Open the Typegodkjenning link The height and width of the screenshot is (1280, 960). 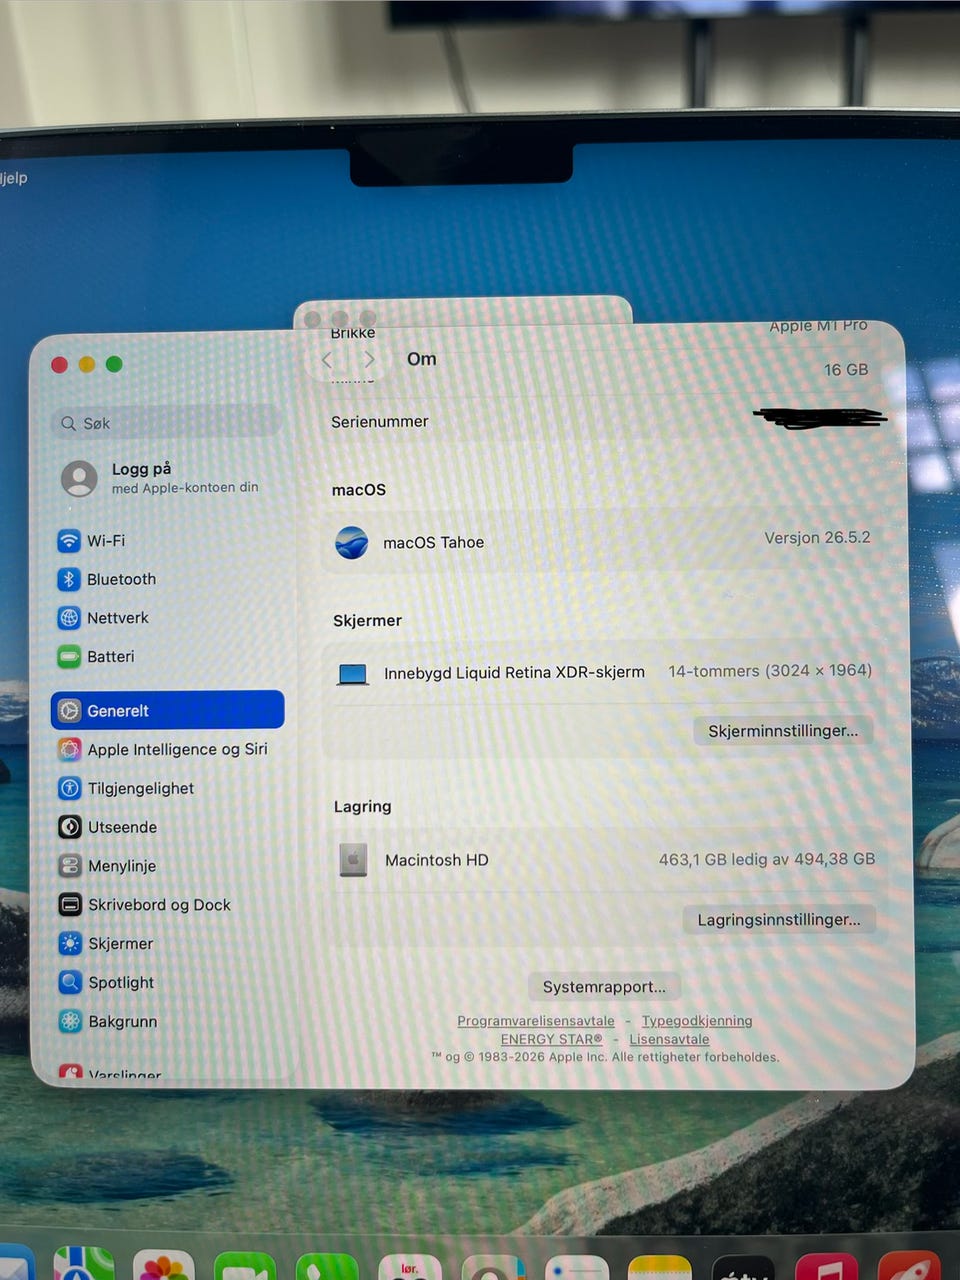[697, 1021]
